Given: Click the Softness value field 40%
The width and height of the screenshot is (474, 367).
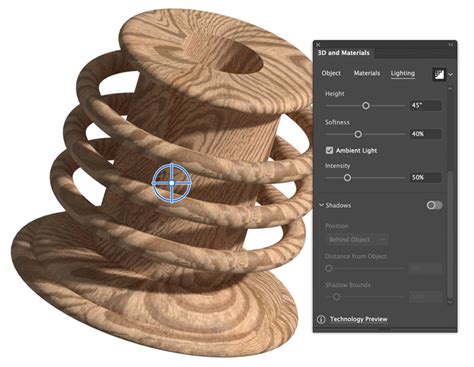Looking at the screenshot, I should click(426, 134).
